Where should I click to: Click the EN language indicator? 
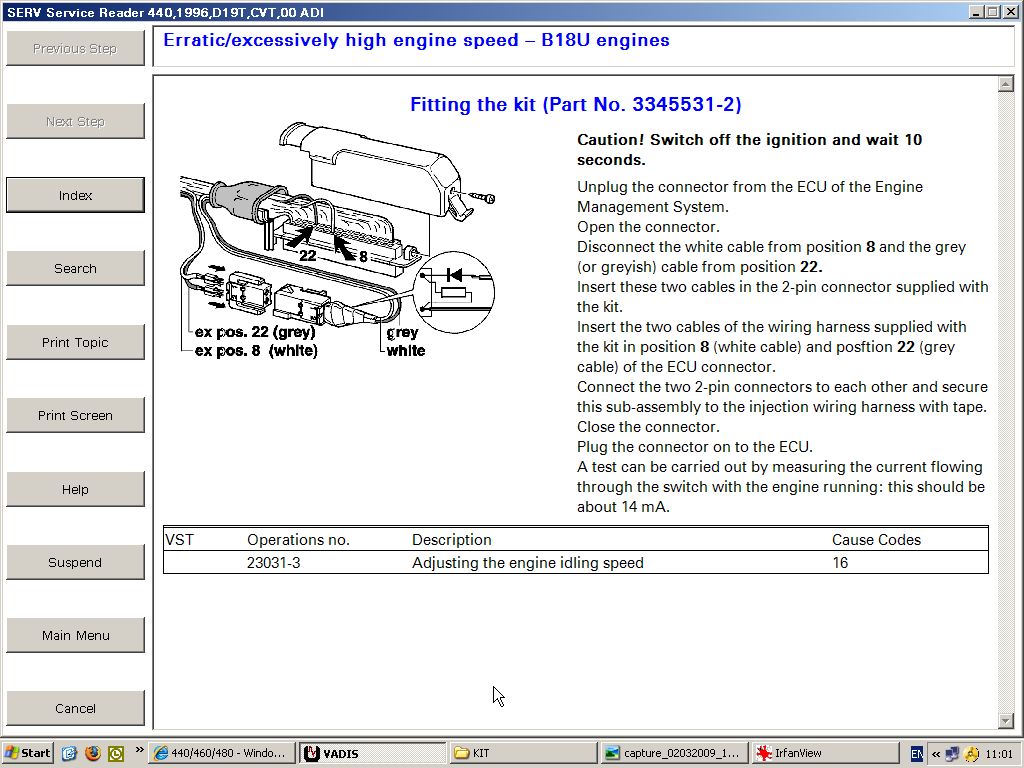[x=917, y=754]
